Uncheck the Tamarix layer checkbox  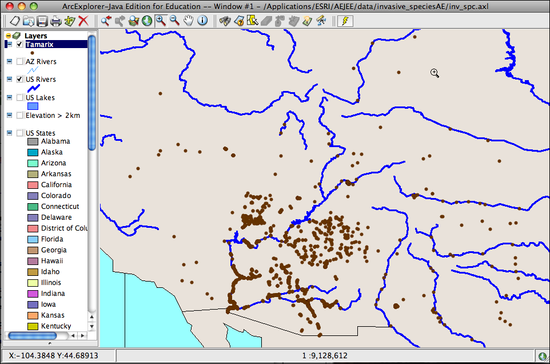click(20, 44)
